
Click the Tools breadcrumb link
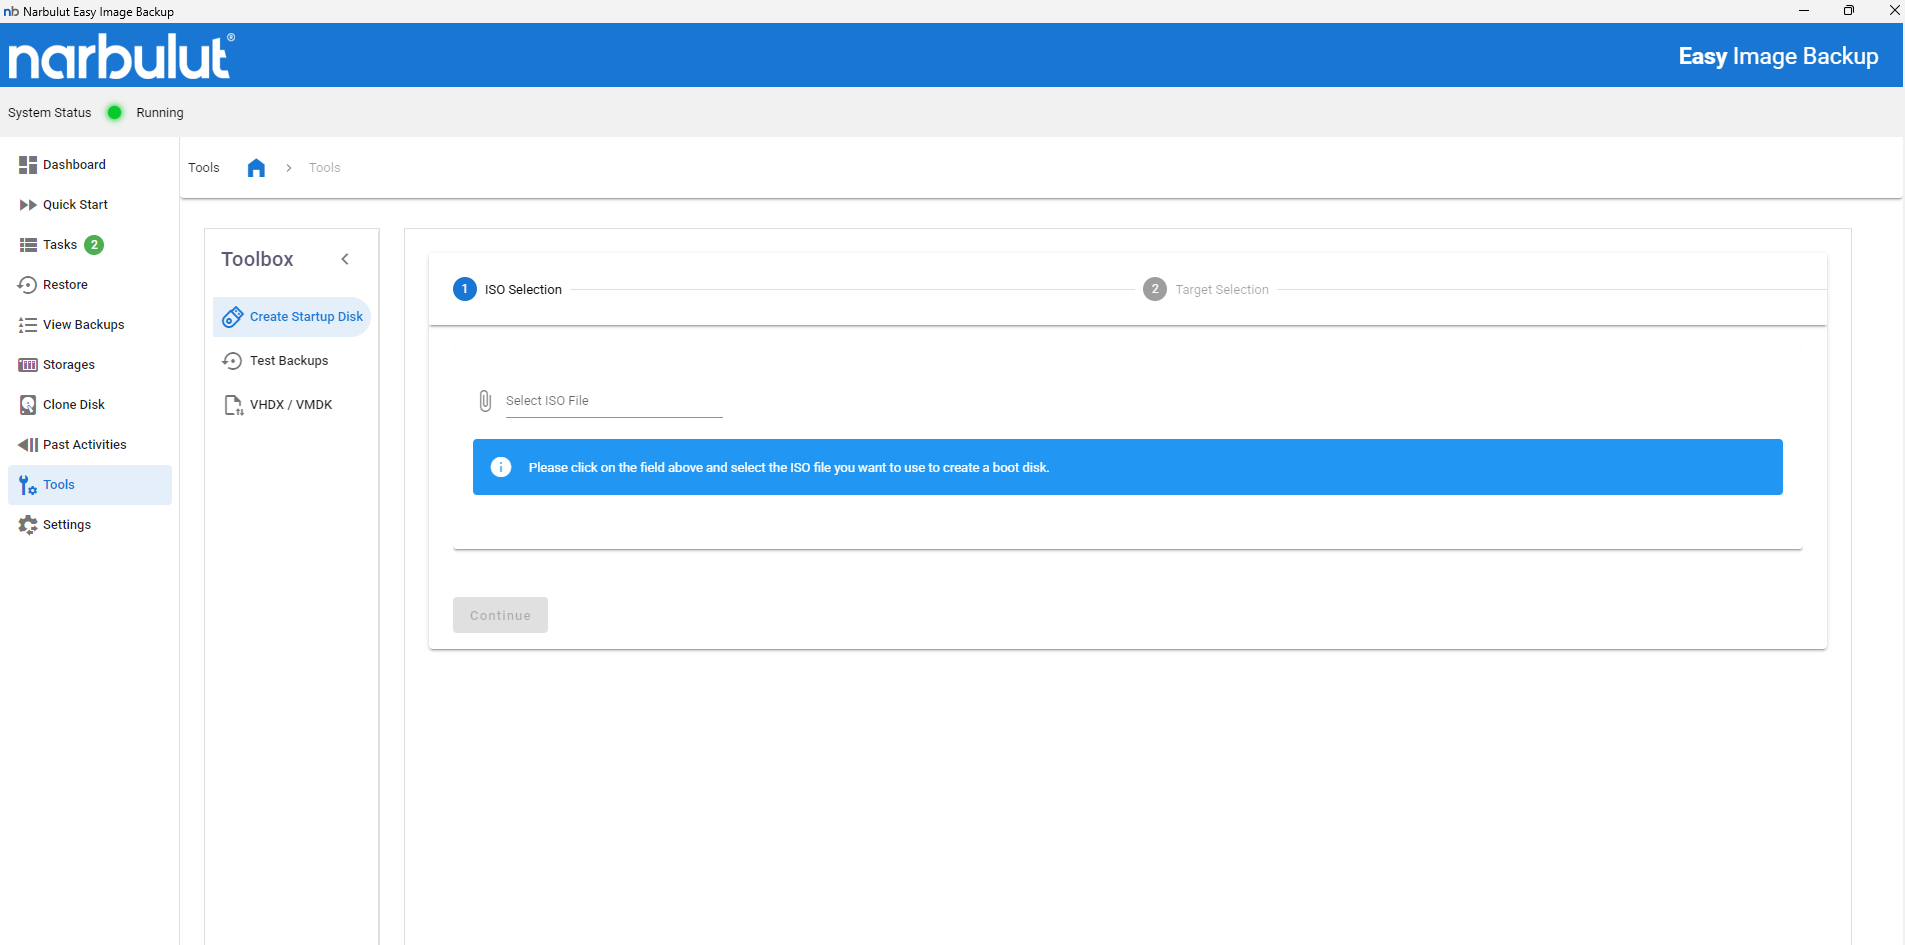pos(324,168)
